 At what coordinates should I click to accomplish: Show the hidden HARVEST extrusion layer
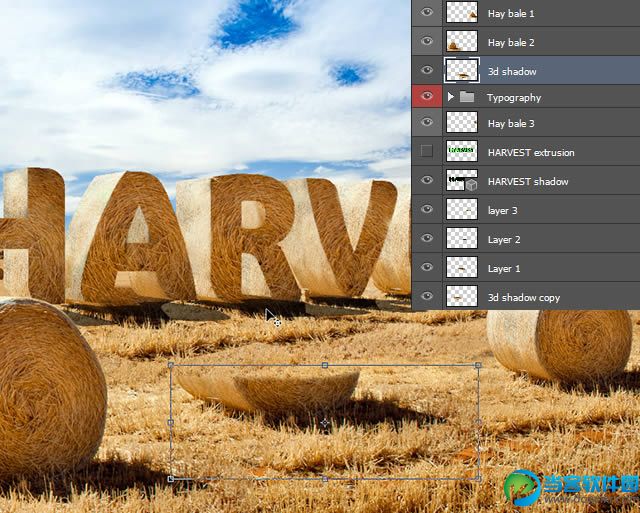(x=427, y=151)
